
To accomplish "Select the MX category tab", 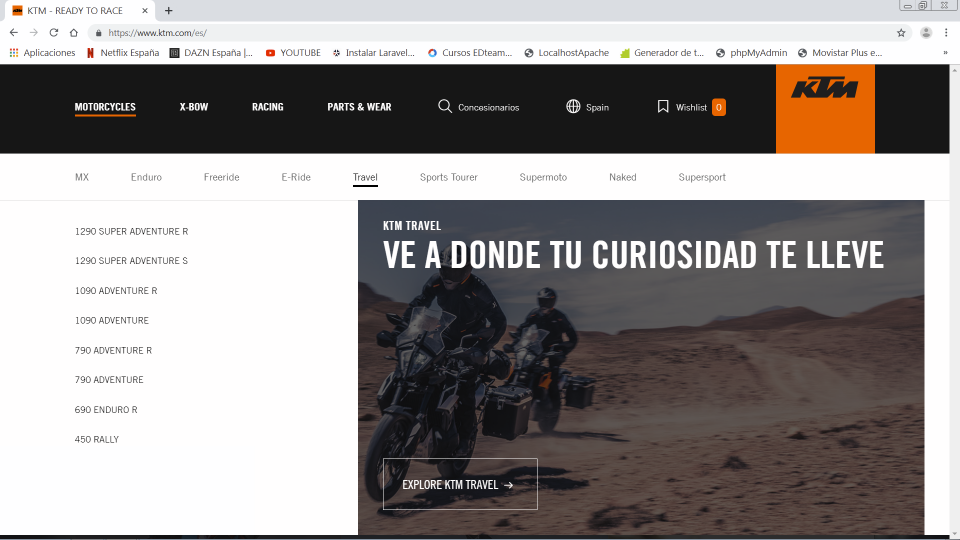I will pyautogui.click(x=82, y=177).
